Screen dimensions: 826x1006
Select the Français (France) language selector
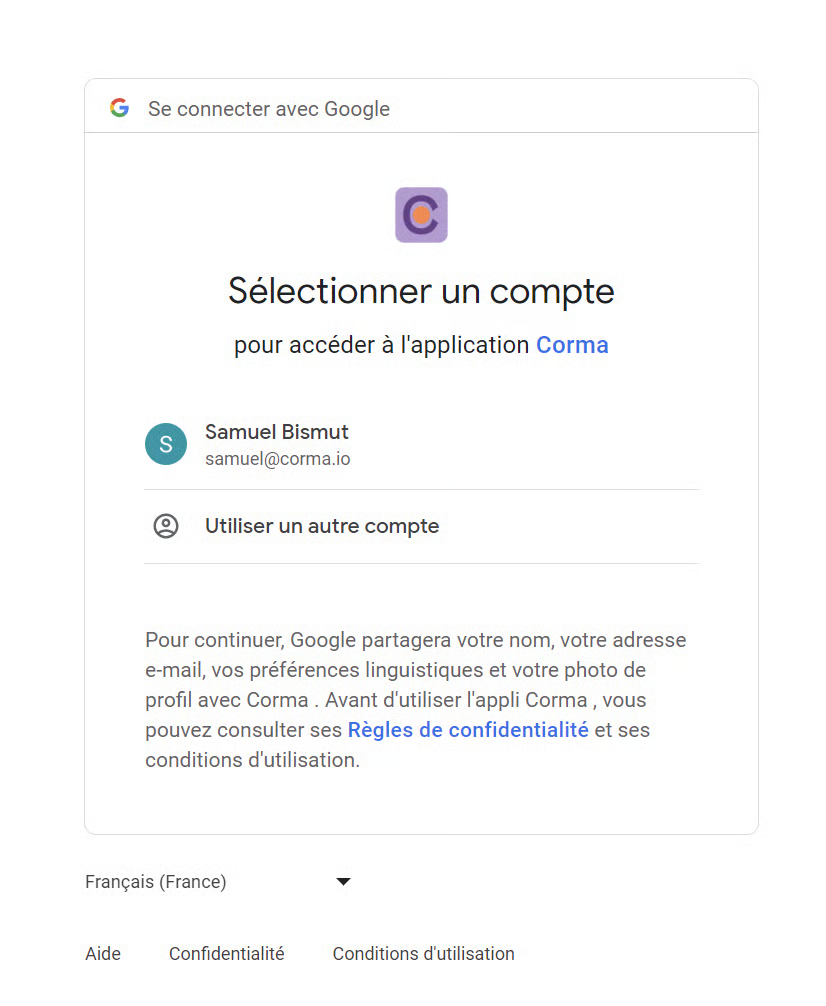tap(156, 882)
